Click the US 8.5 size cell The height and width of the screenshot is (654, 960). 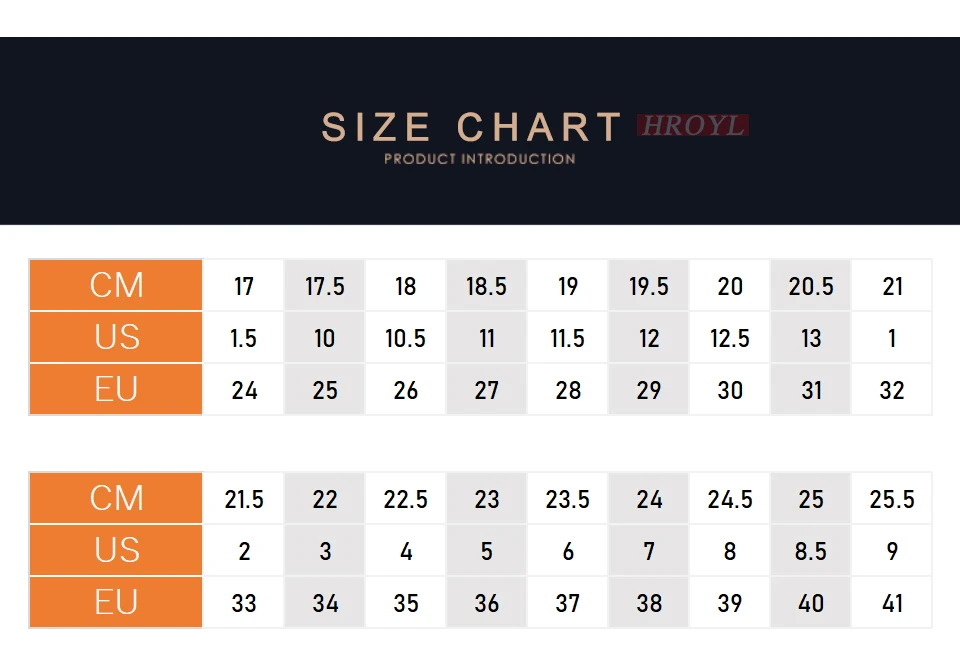click(x=811, y=551)
